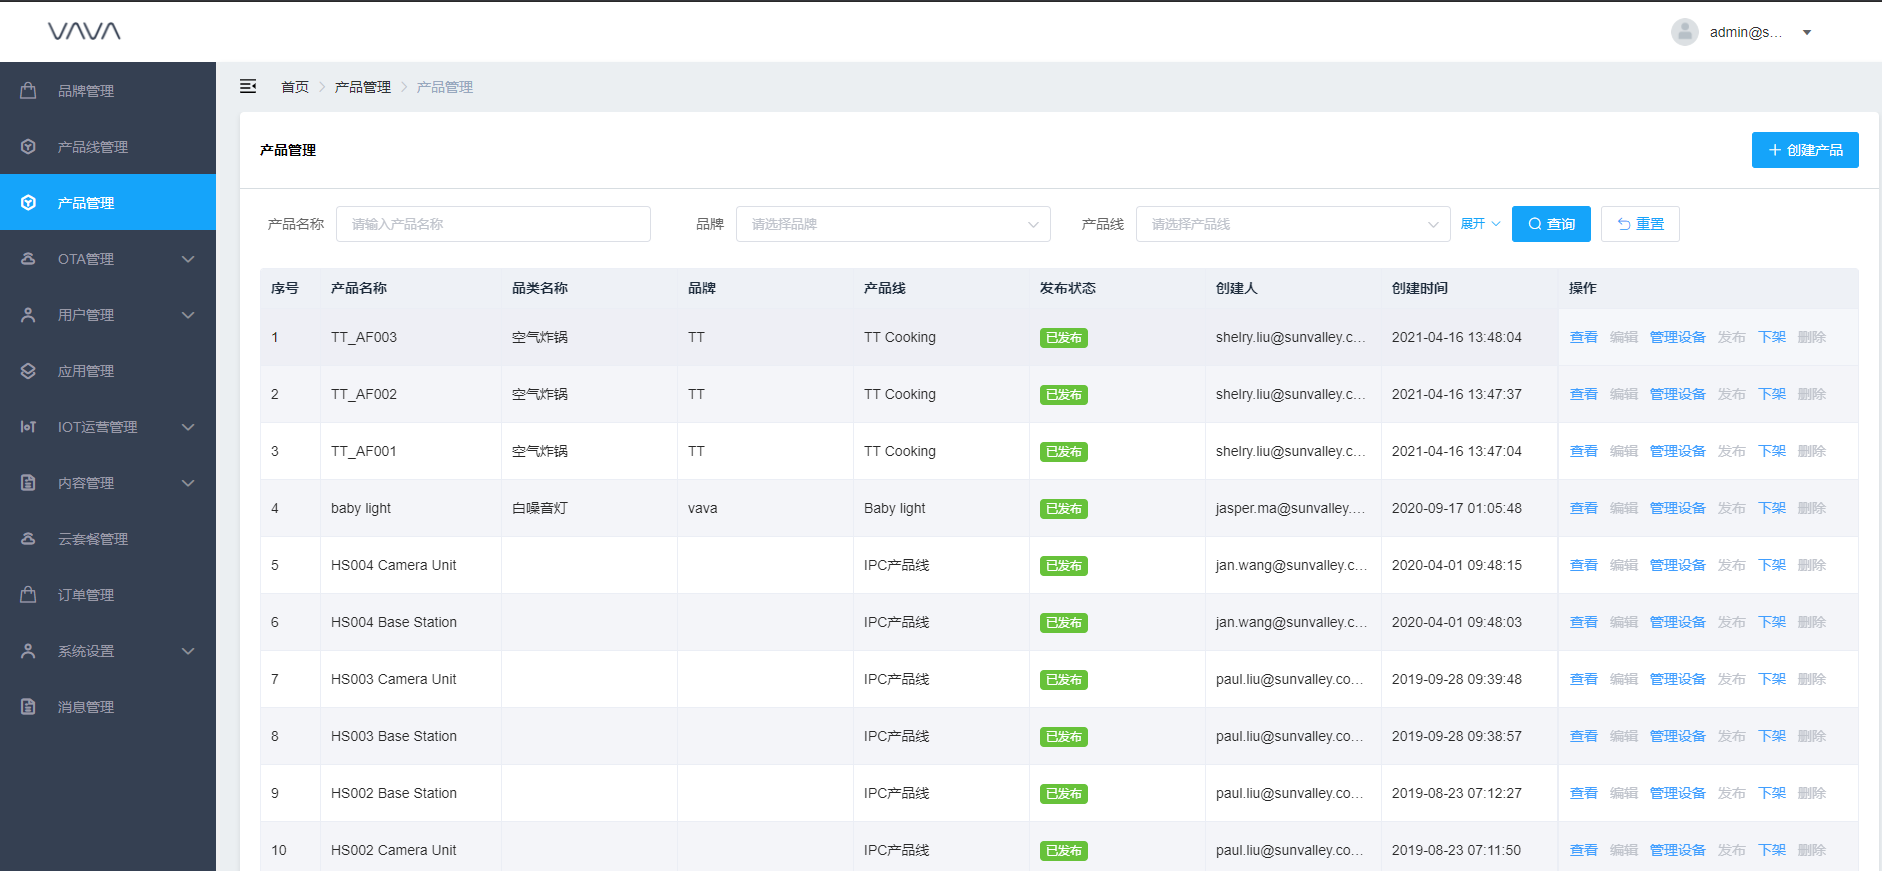Click the 品牌管理 sidebar bag icon
The height and width of the screenshot is (871, 1882).
click(x=28, y=91)
